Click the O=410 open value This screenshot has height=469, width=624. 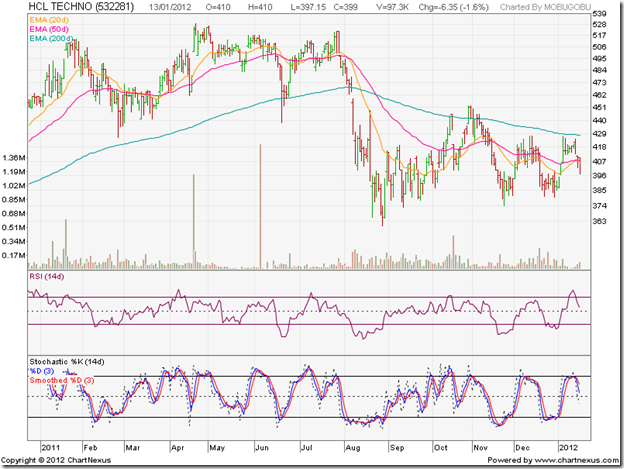point(218,7)
